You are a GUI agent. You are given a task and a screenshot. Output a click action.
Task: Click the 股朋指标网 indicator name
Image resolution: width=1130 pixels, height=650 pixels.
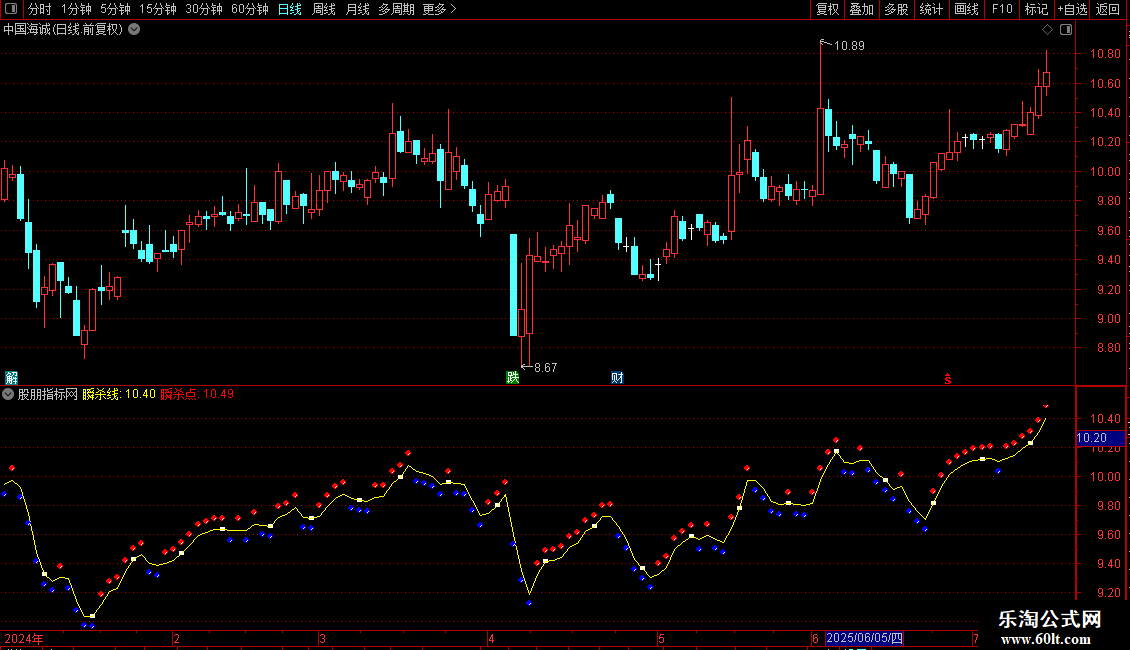pyautogui.click(x=48, y=394)
